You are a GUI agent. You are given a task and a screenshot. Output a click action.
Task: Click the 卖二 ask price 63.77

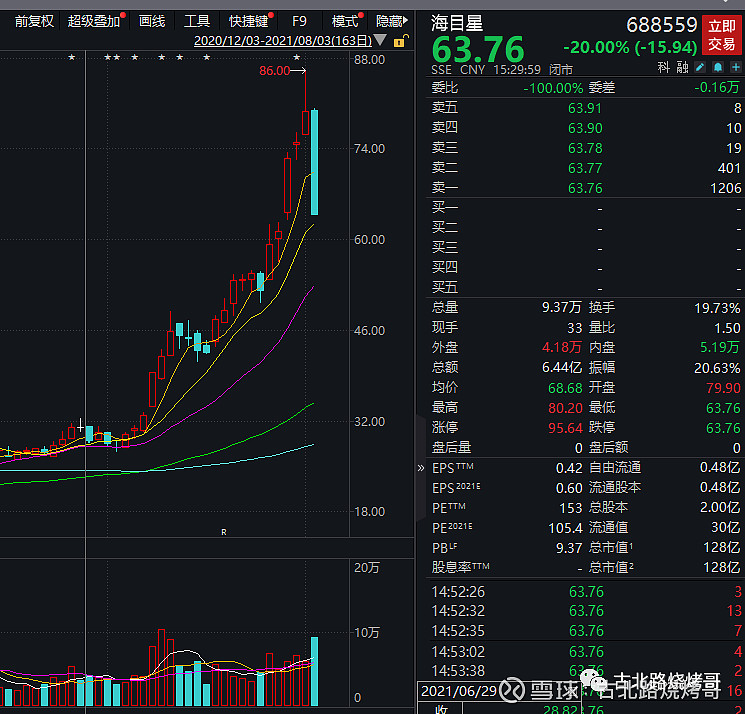(x=585, y=168)
